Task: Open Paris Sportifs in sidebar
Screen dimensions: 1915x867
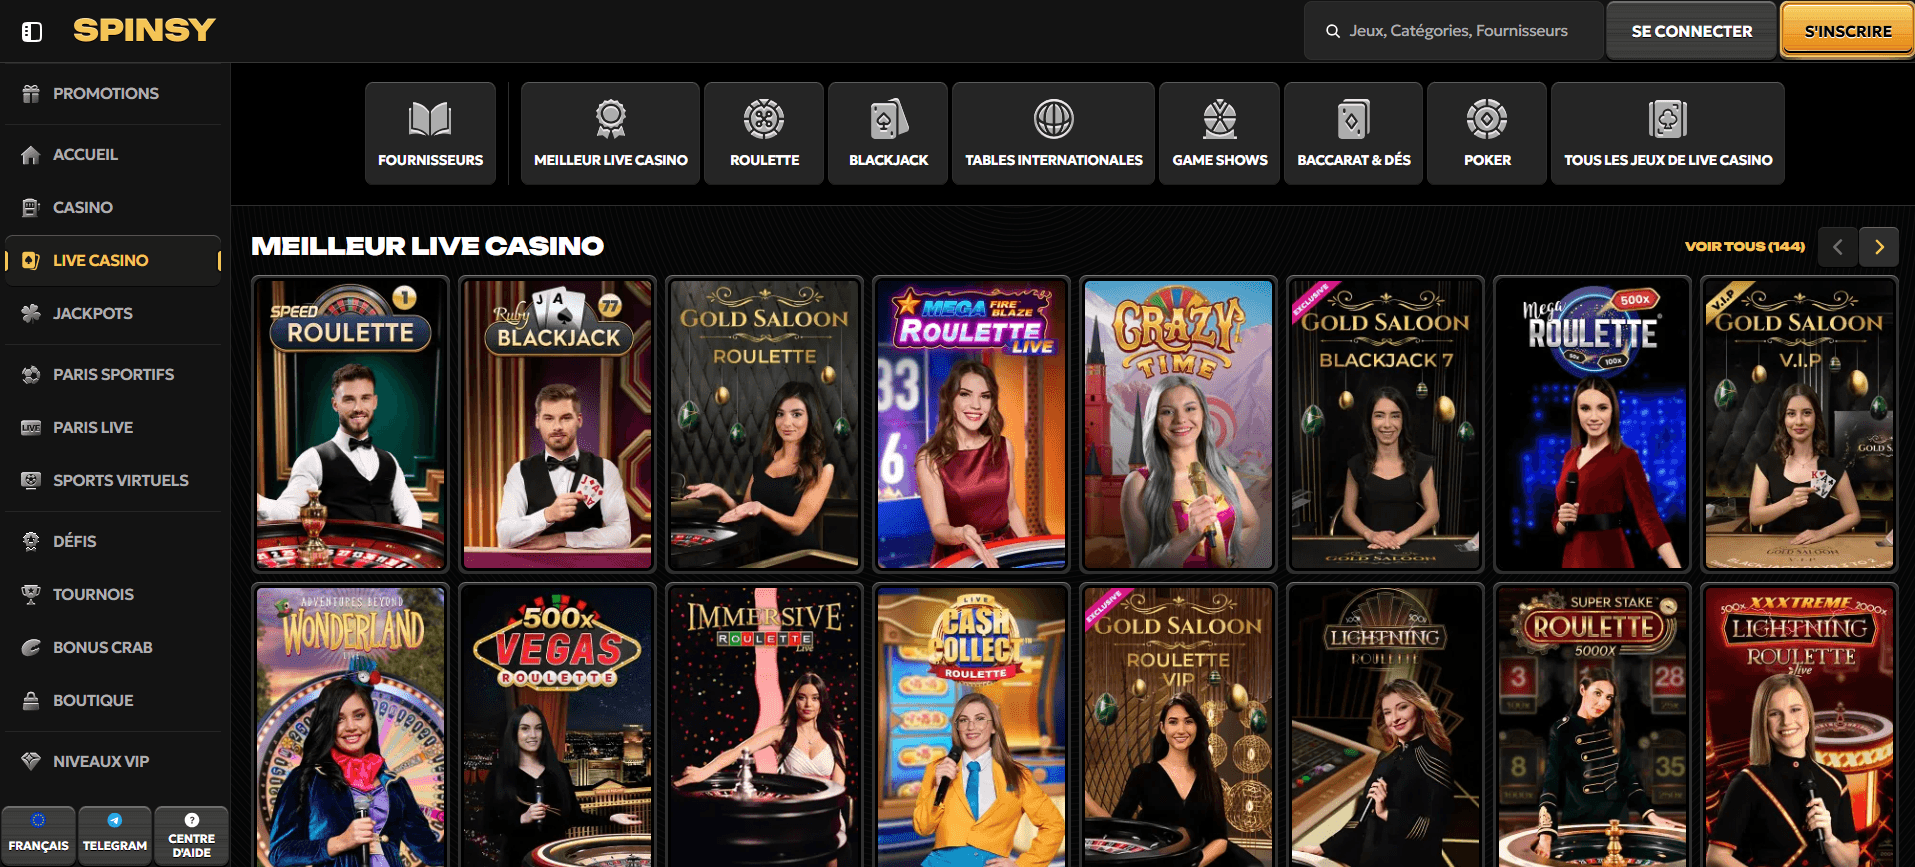Action: pos(113,375)
